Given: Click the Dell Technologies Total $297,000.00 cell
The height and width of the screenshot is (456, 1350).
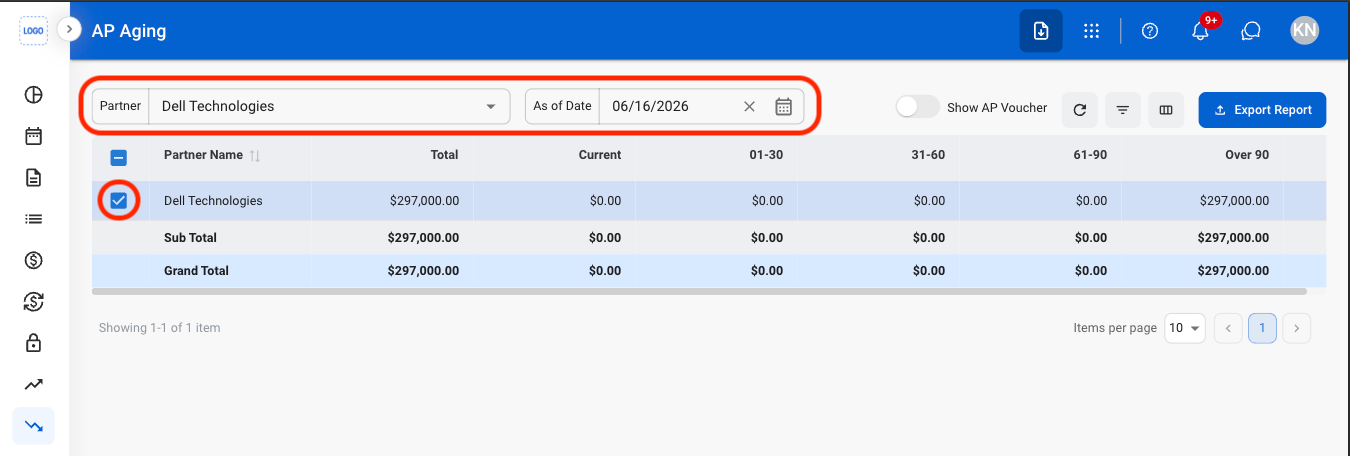Looking at the screenshot, I should (x=424, y=201).
